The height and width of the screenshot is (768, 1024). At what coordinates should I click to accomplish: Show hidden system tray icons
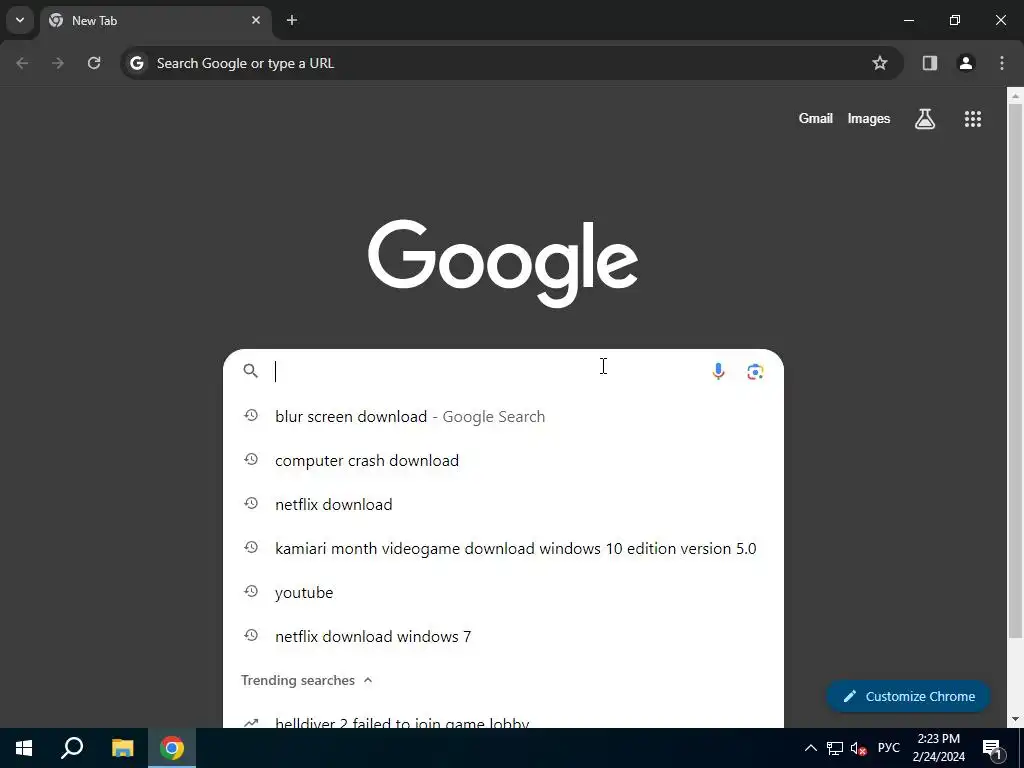810,748
